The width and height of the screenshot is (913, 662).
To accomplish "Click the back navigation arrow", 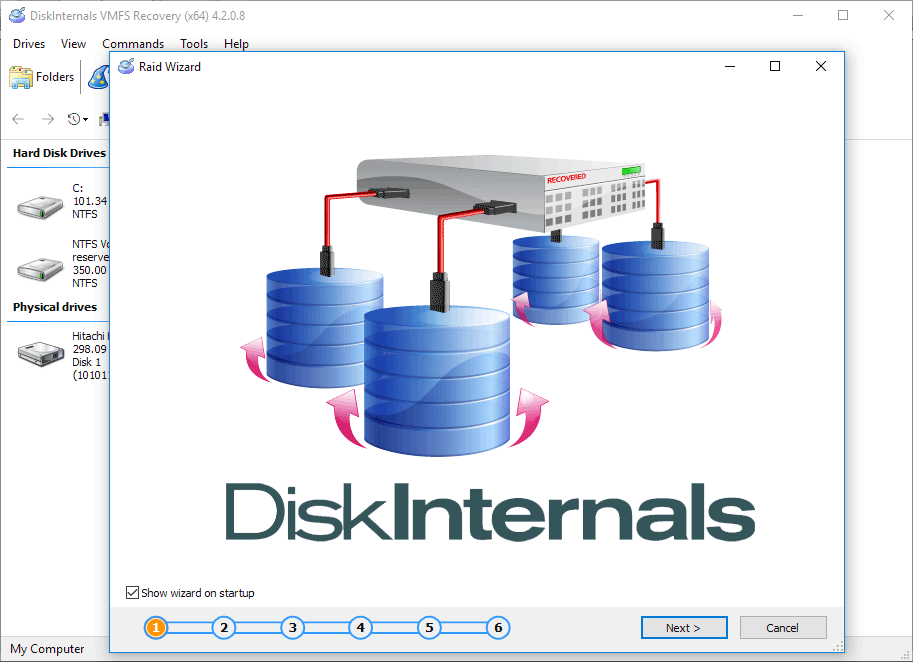I will 18,119.
